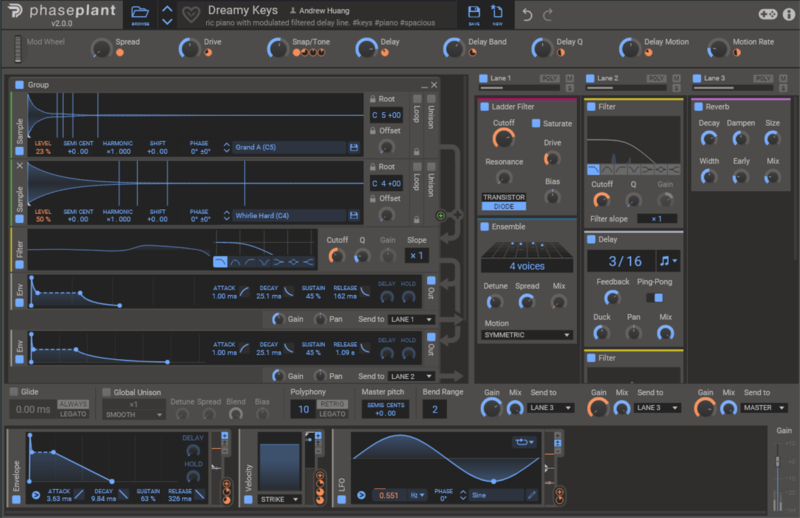Toggle the Saturate option in Ladder Filter
The height and width of the screenshot is (518, 800).
[x=536, y=123]
